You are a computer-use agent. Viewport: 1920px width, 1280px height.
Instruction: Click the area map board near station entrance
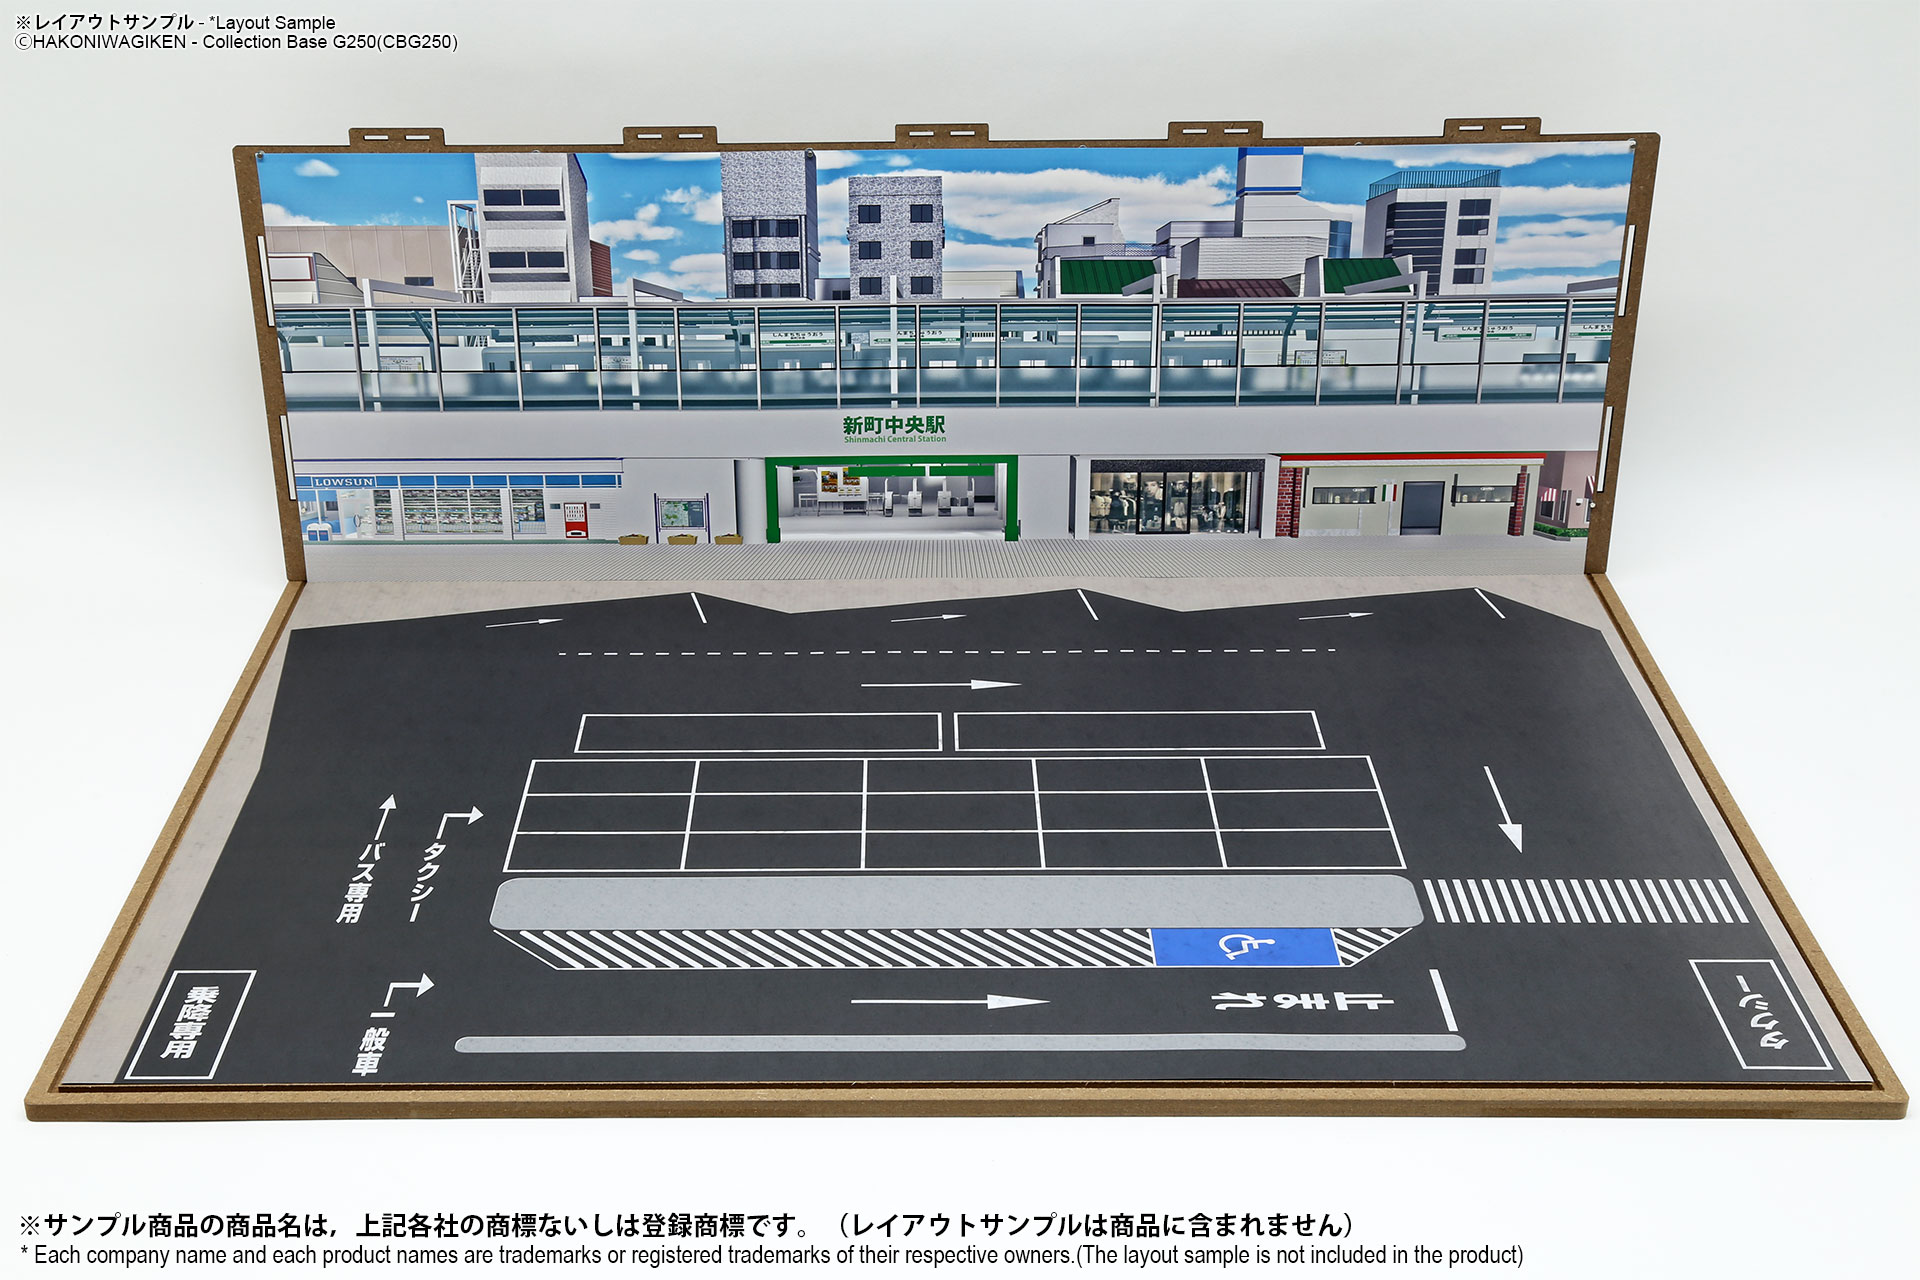(x=682, y=516)
